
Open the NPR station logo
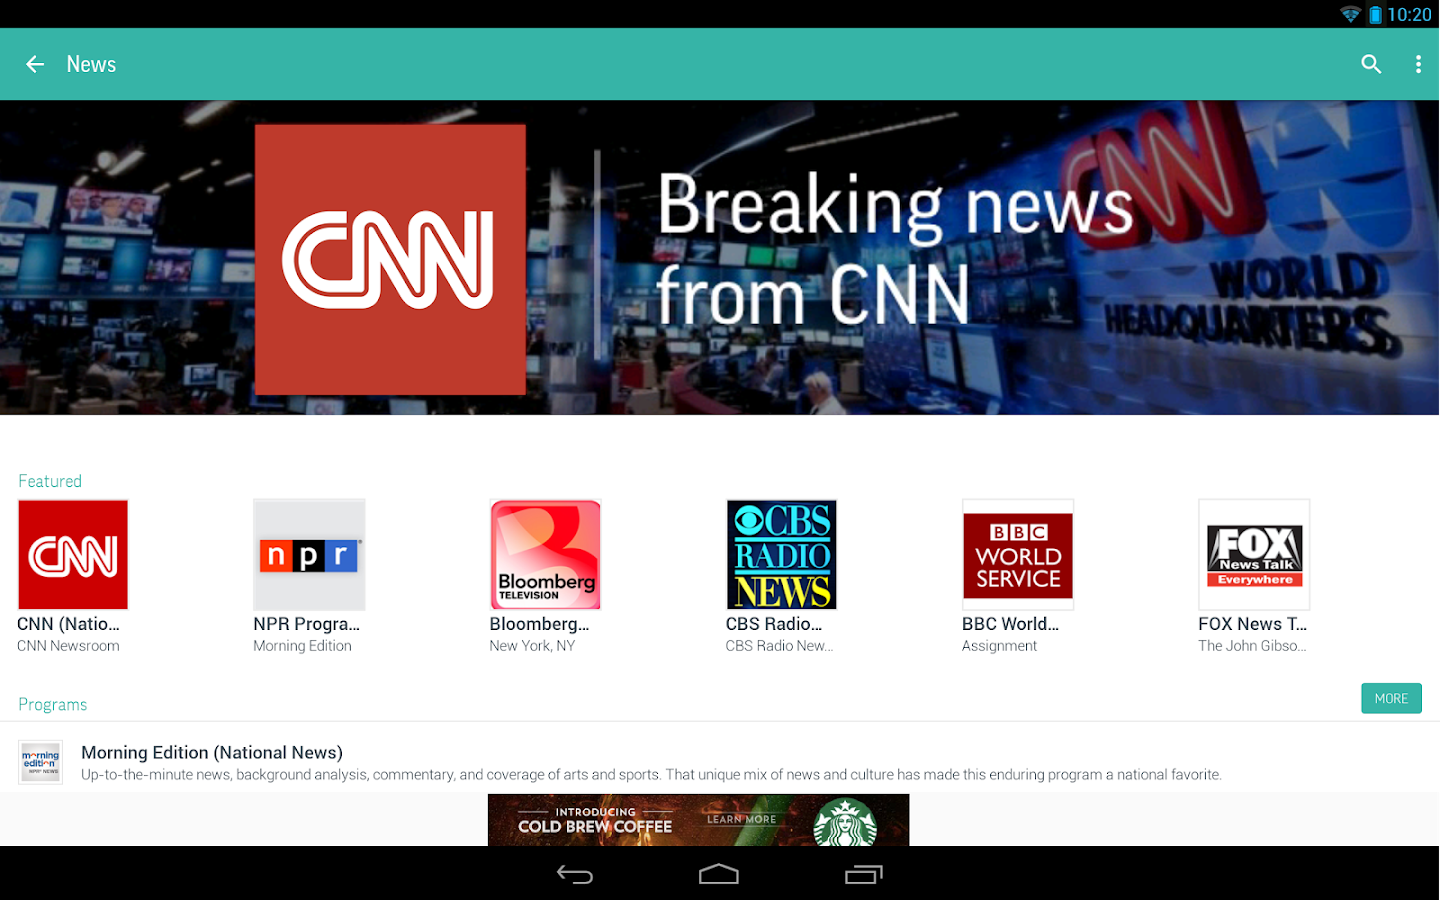coord(309,555)
